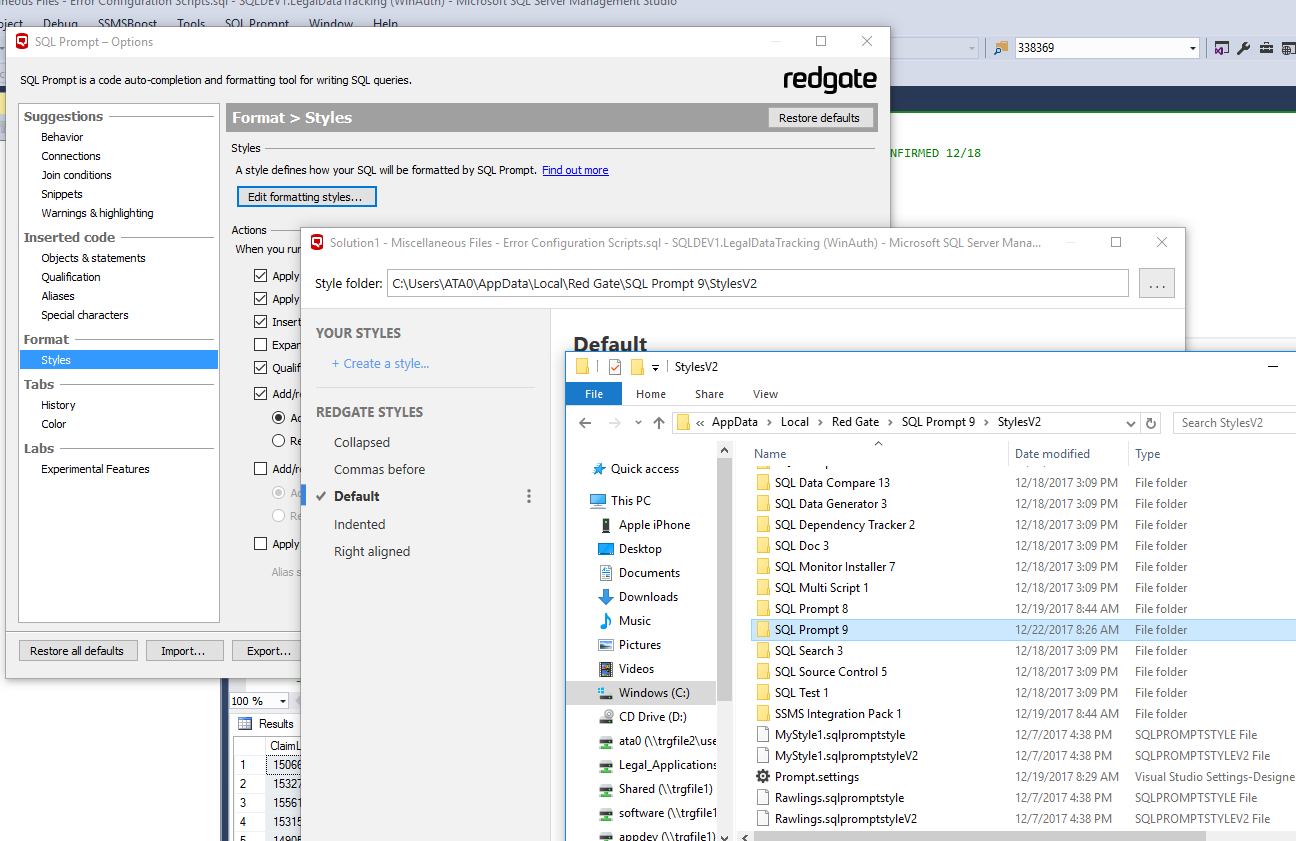Click + Create a style… link

pos(380,364)
